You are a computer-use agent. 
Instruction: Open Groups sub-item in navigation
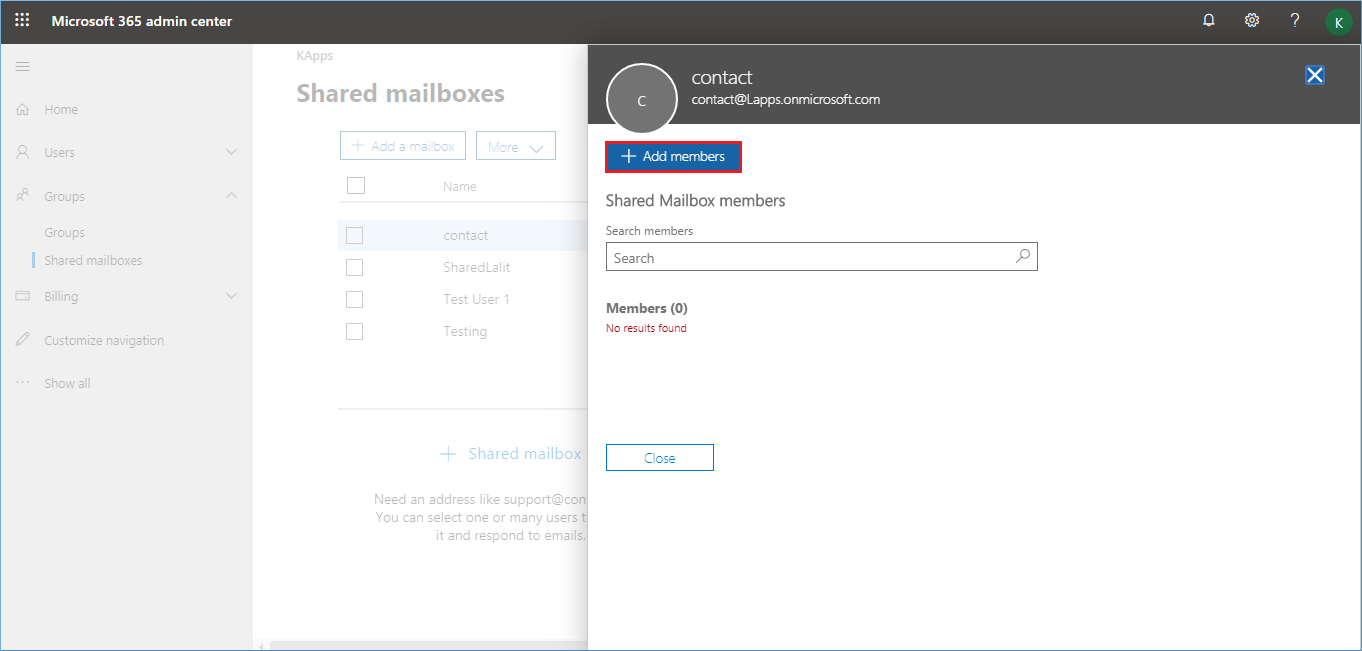64,232
